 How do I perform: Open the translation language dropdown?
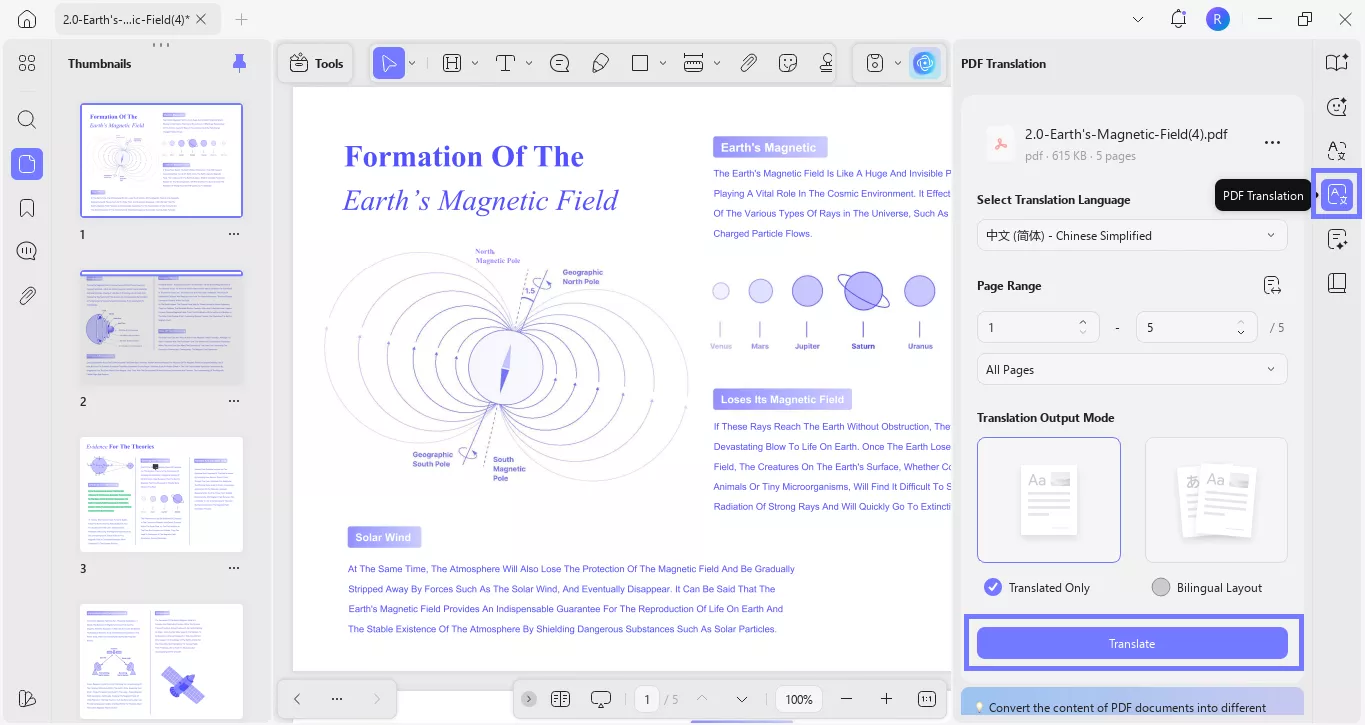(x=1131, y=236)
